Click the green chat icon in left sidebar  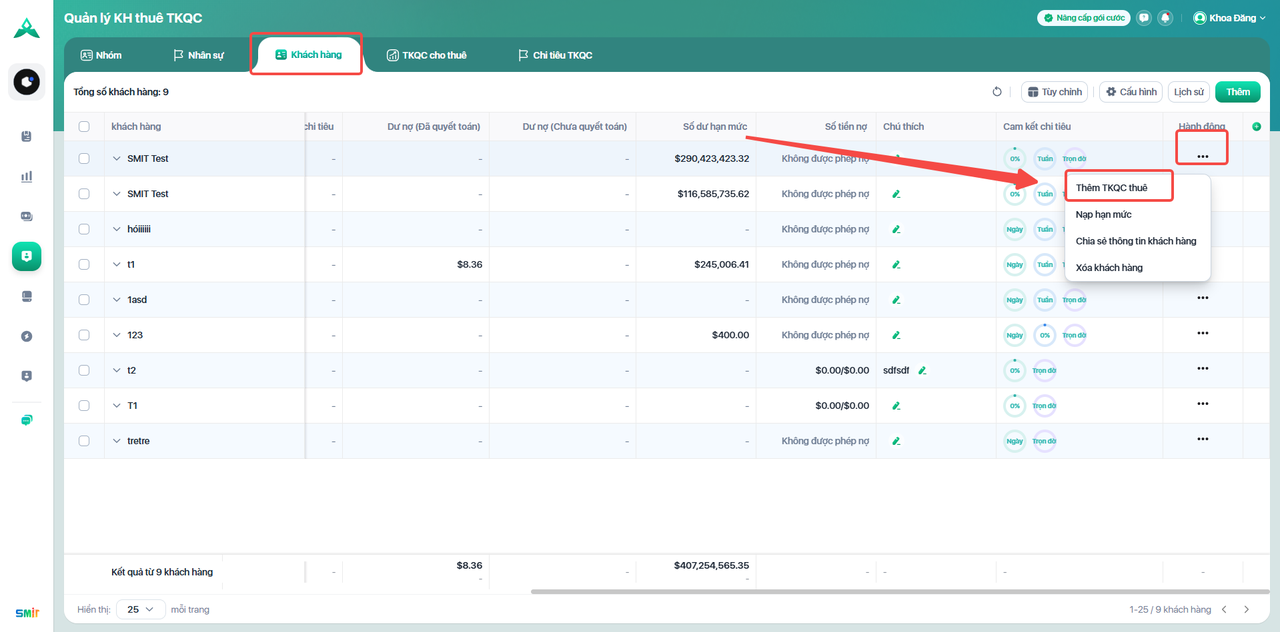click(x=27, y=420)
